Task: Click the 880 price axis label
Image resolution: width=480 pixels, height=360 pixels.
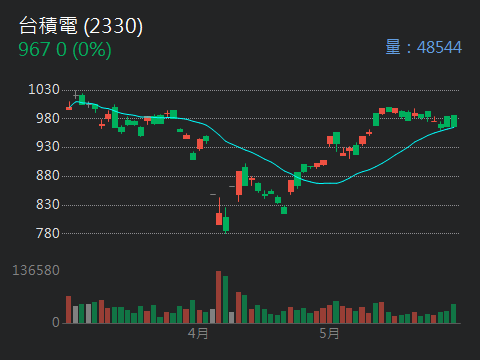Action: (48, 176)
